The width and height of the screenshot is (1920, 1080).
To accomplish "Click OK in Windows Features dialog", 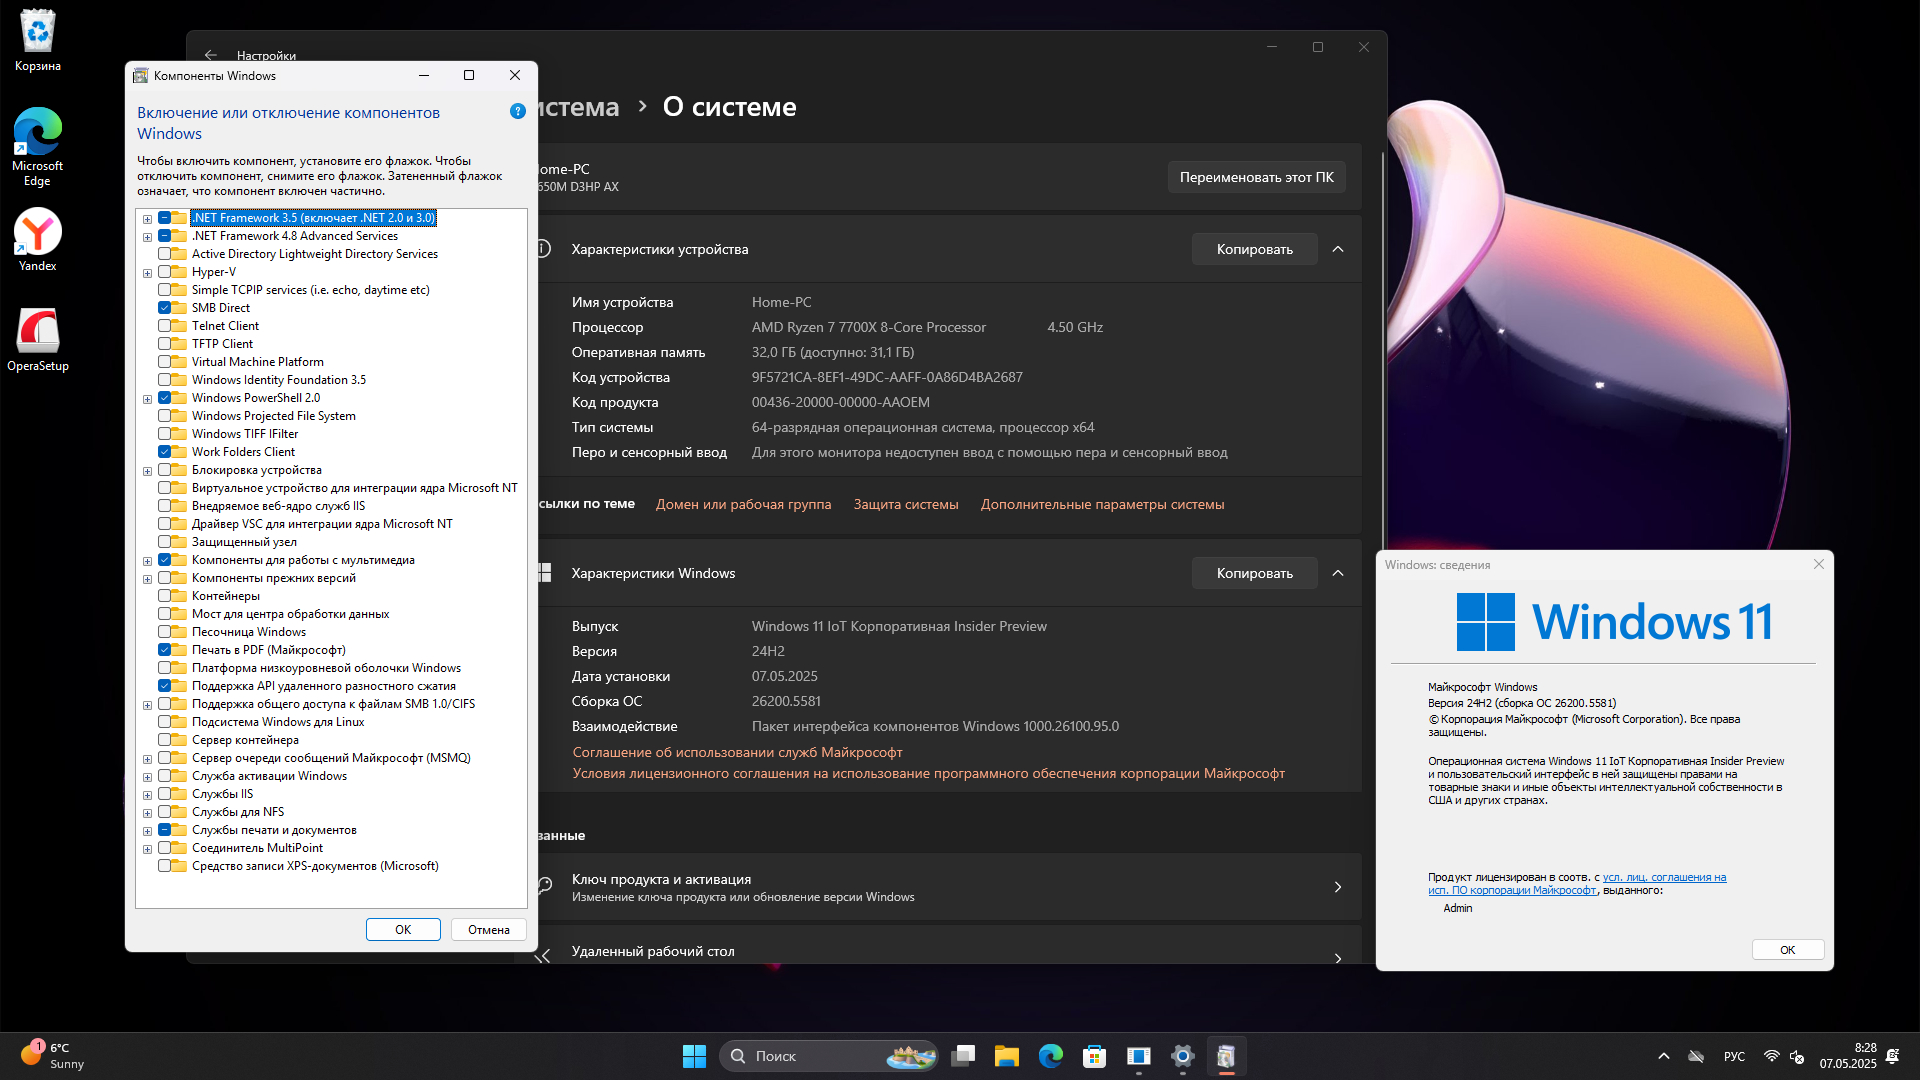I will pyautogui.click(x=403, y=929).
